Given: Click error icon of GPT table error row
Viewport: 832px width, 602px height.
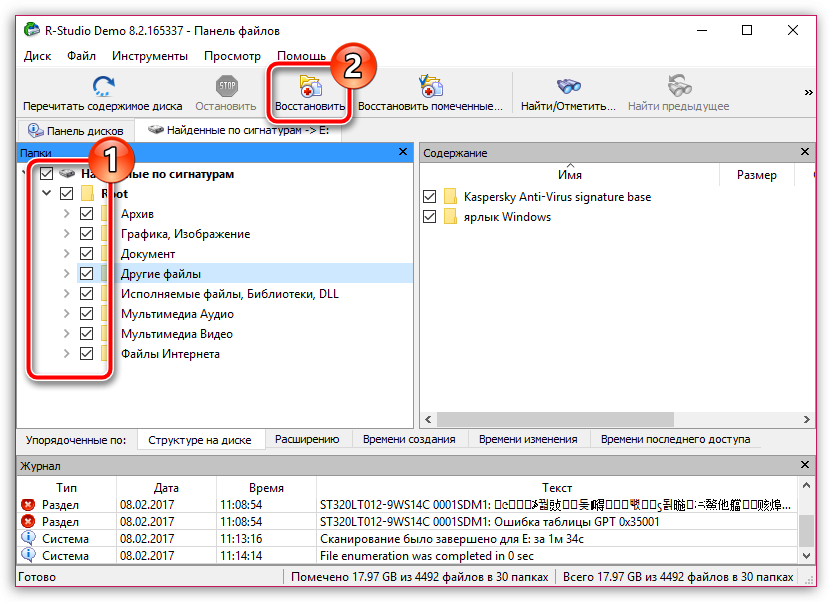Looking at the screenshot, I should click(28, 521).
